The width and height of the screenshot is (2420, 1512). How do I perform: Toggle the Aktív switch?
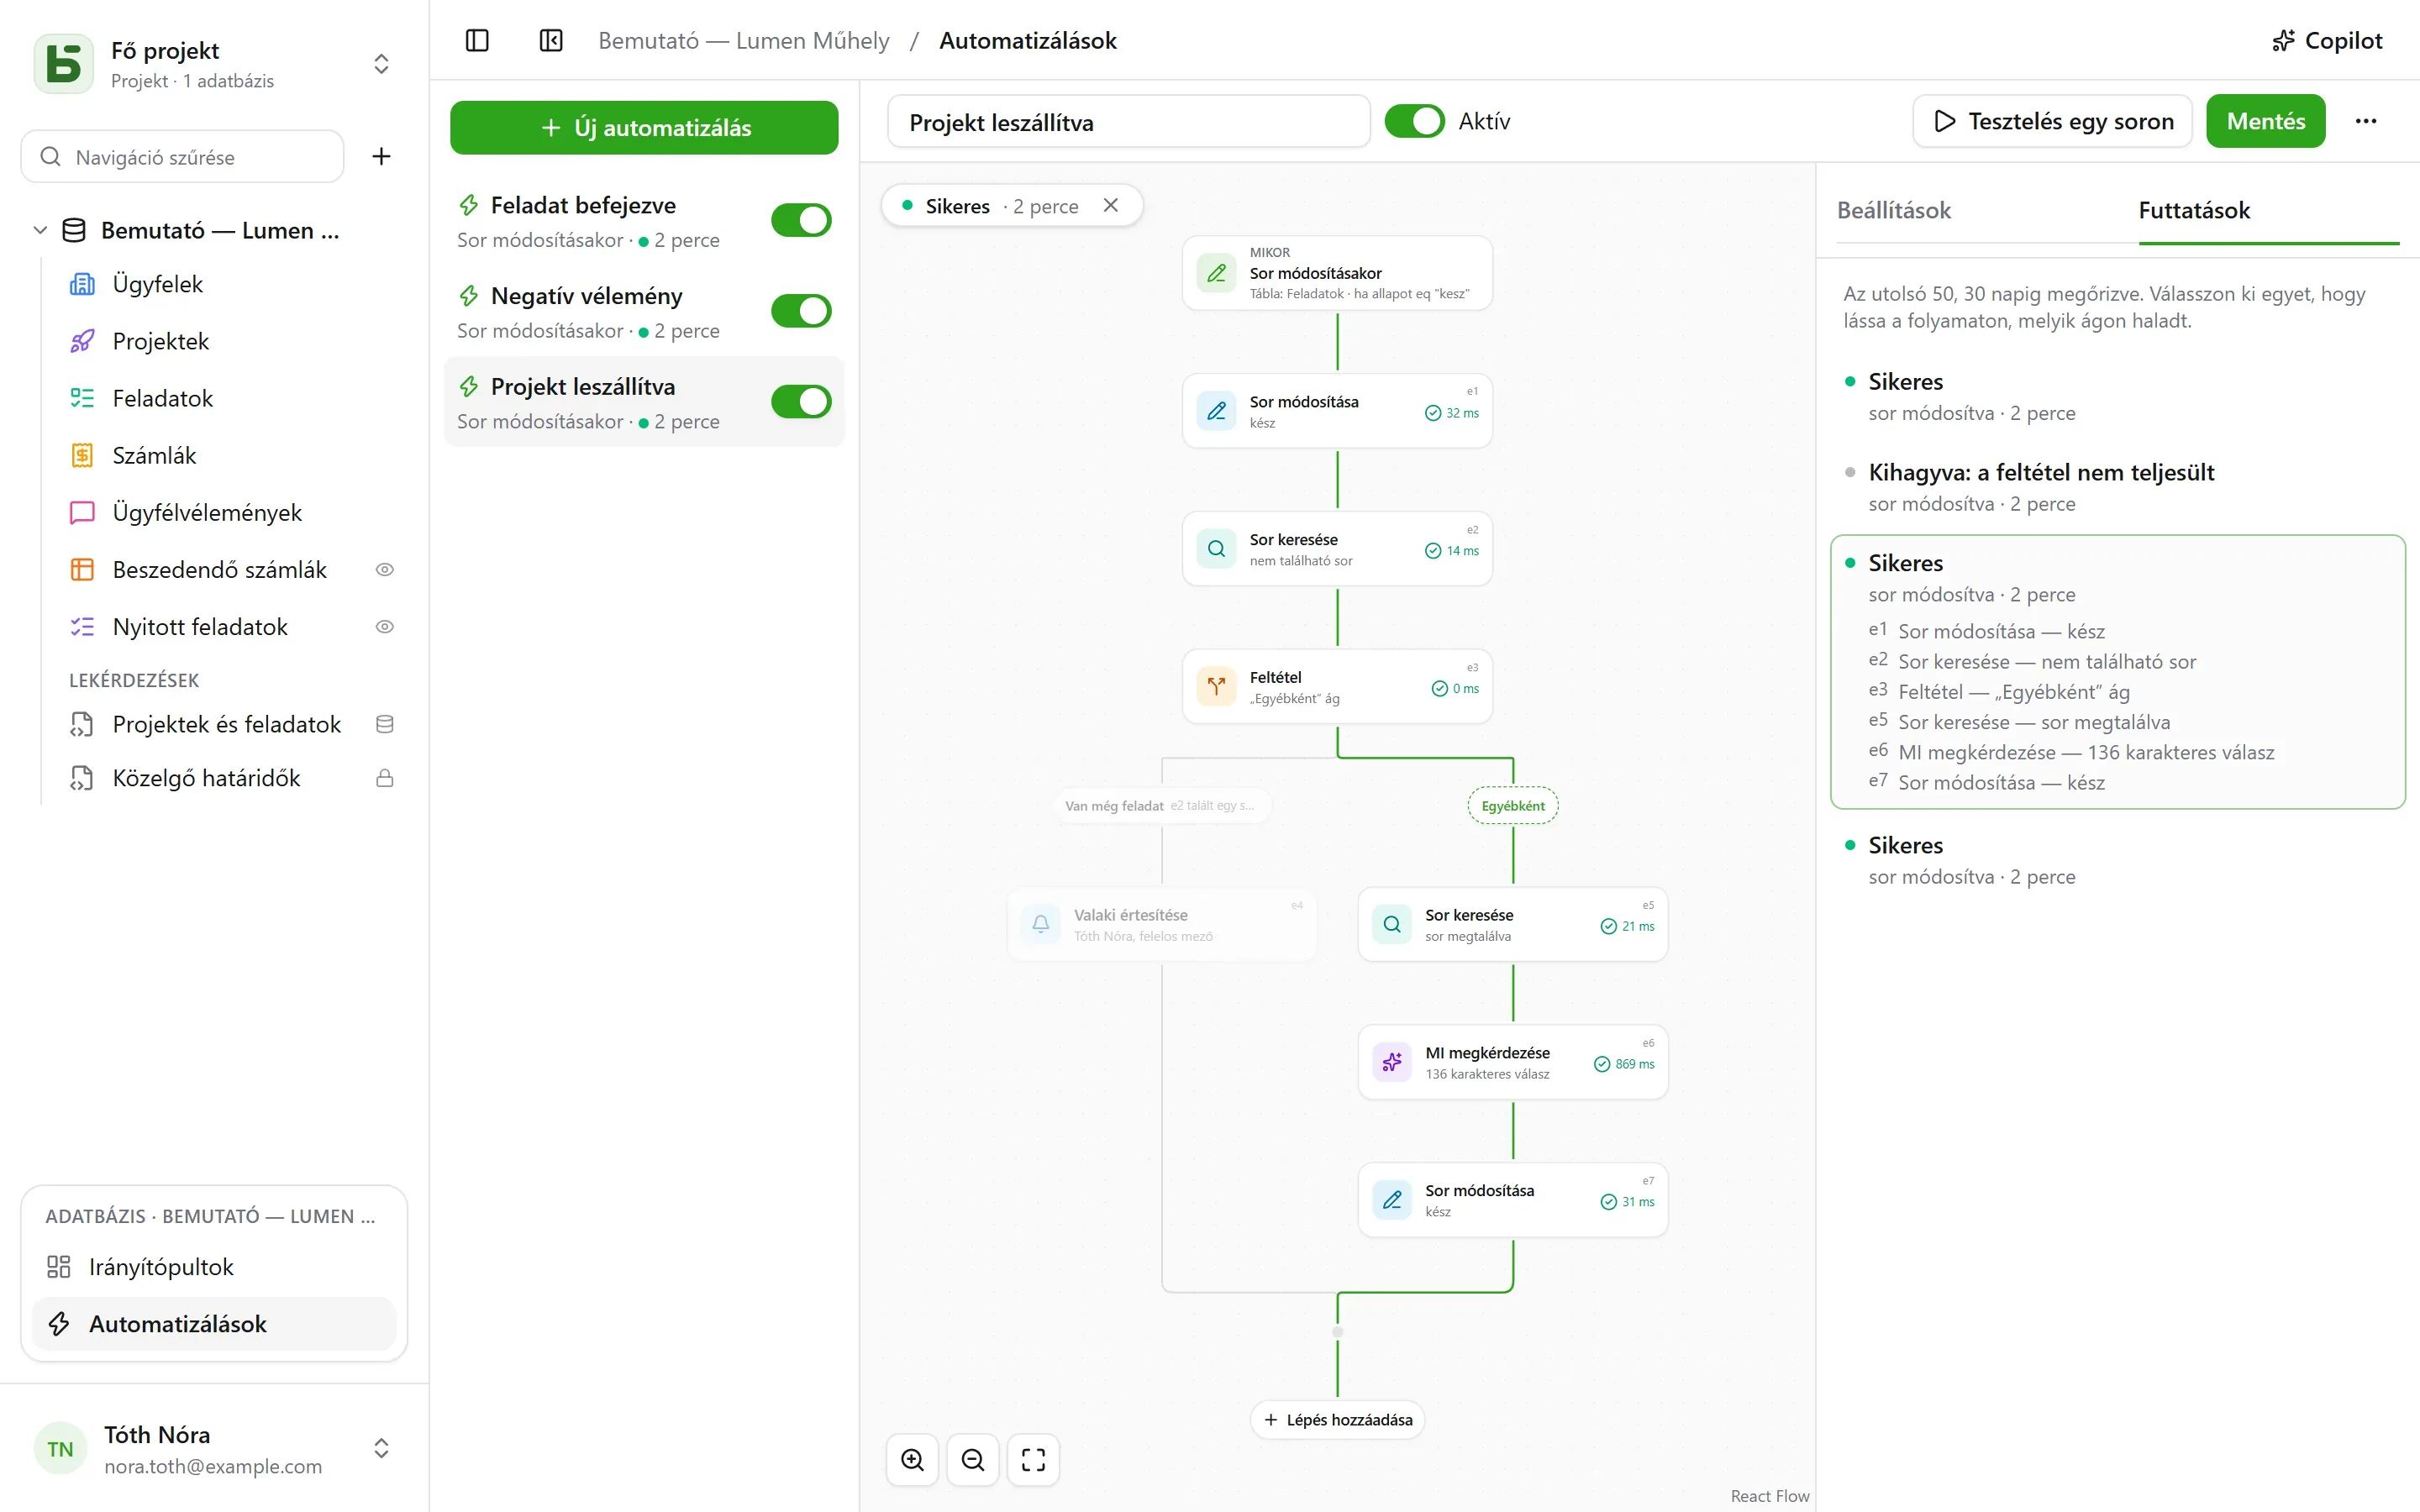(x=1414, y=121)
